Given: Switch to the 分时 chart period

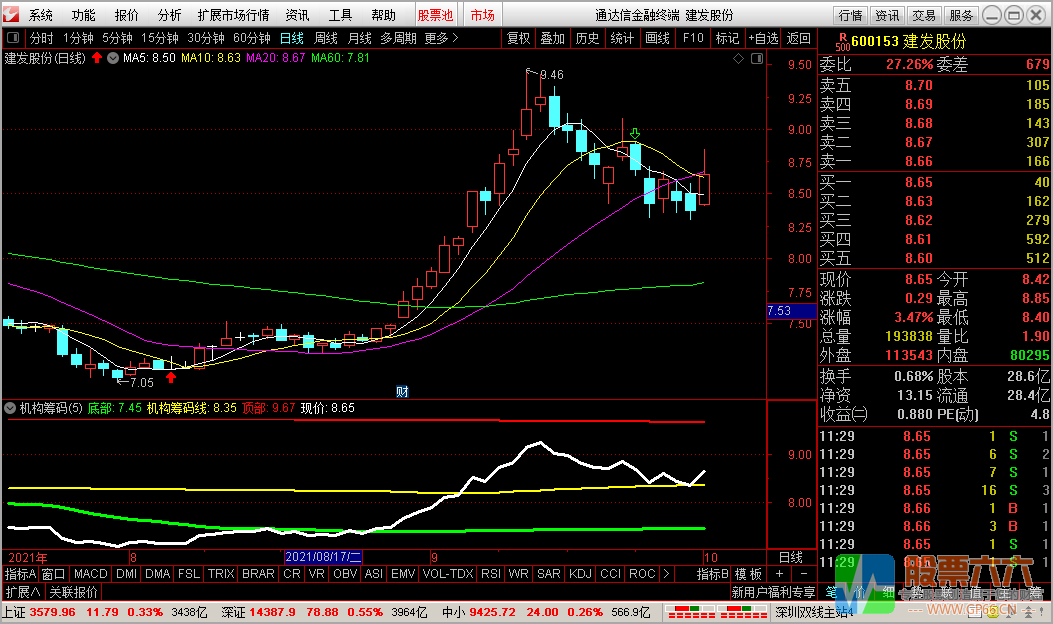Looking at the screenshot, I should (x=41, y=38).
